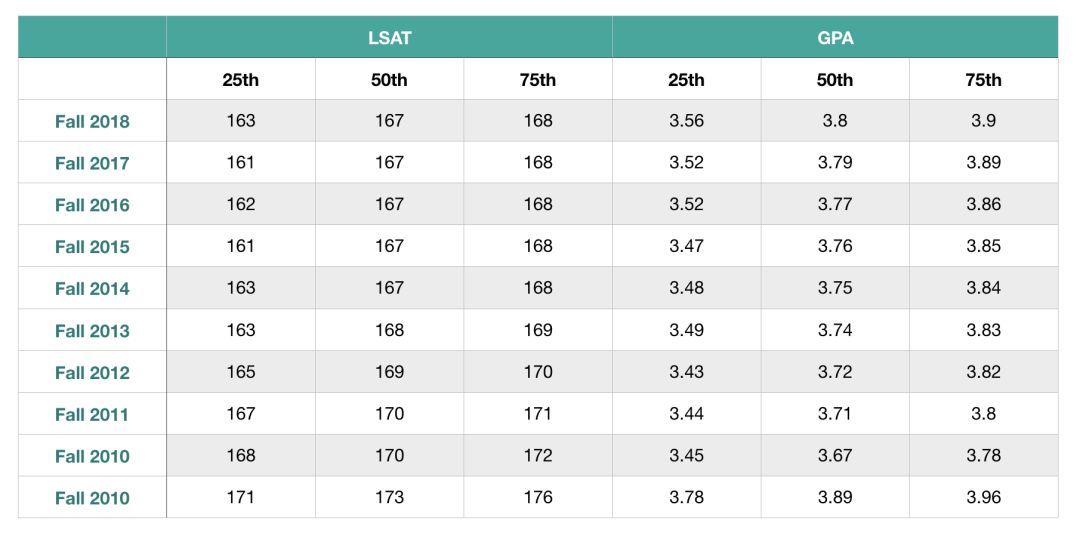Select the GPA 50th percentile column header

click(835, 80)
